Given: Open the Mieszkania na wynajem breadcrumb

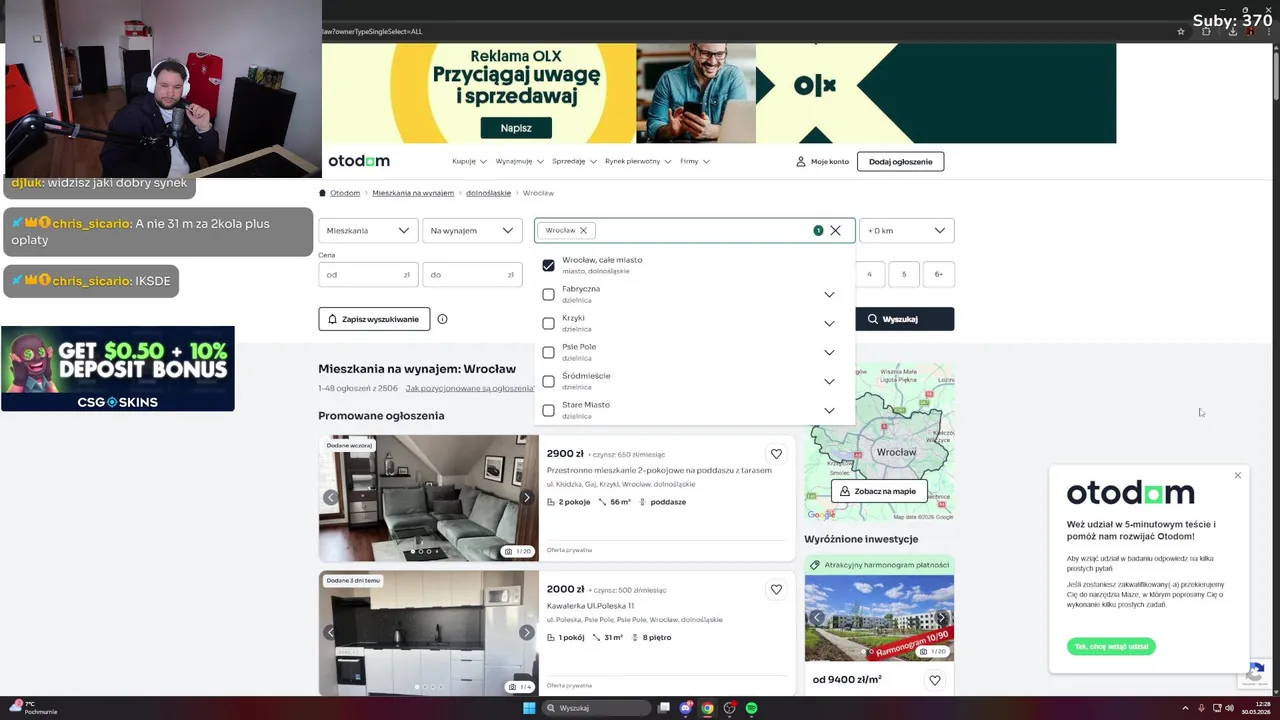Looking at the screenshot, I should pyautogui.click(x=413, y=193).
